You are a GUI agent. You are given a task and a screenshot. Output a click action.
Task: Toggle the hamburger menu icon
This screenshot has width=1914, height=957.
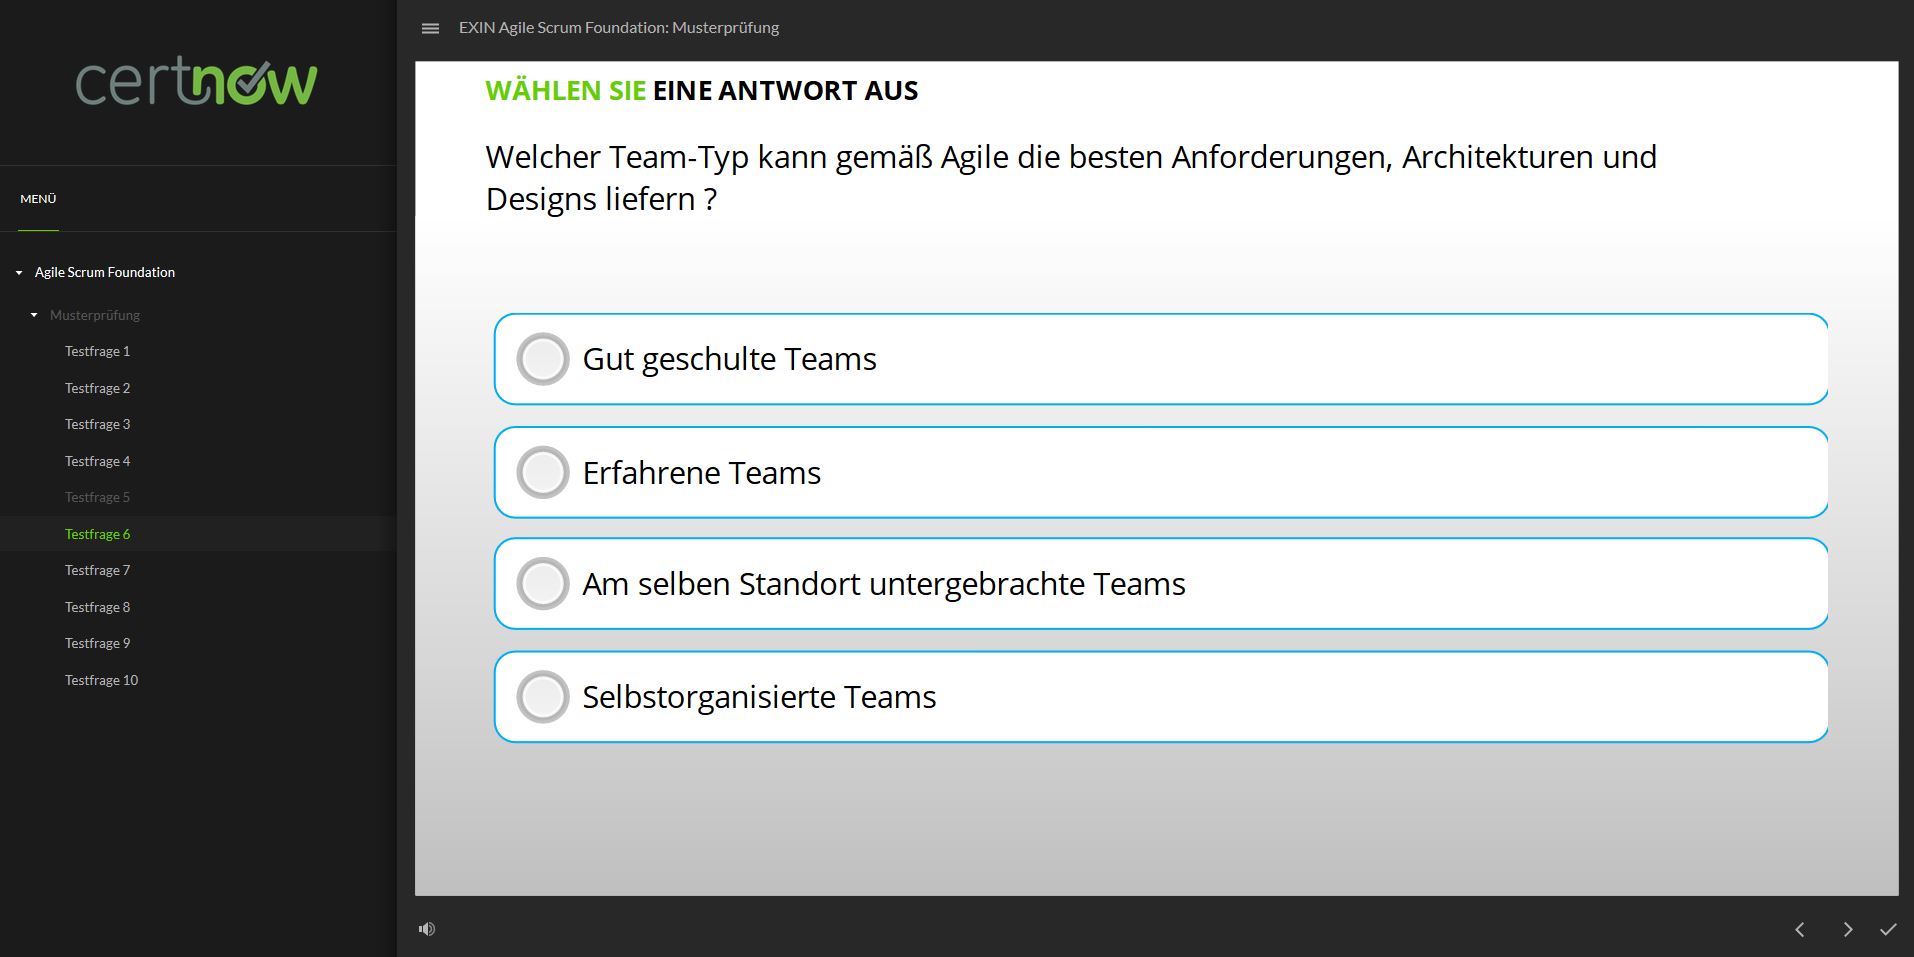click(x=430, y=28)
